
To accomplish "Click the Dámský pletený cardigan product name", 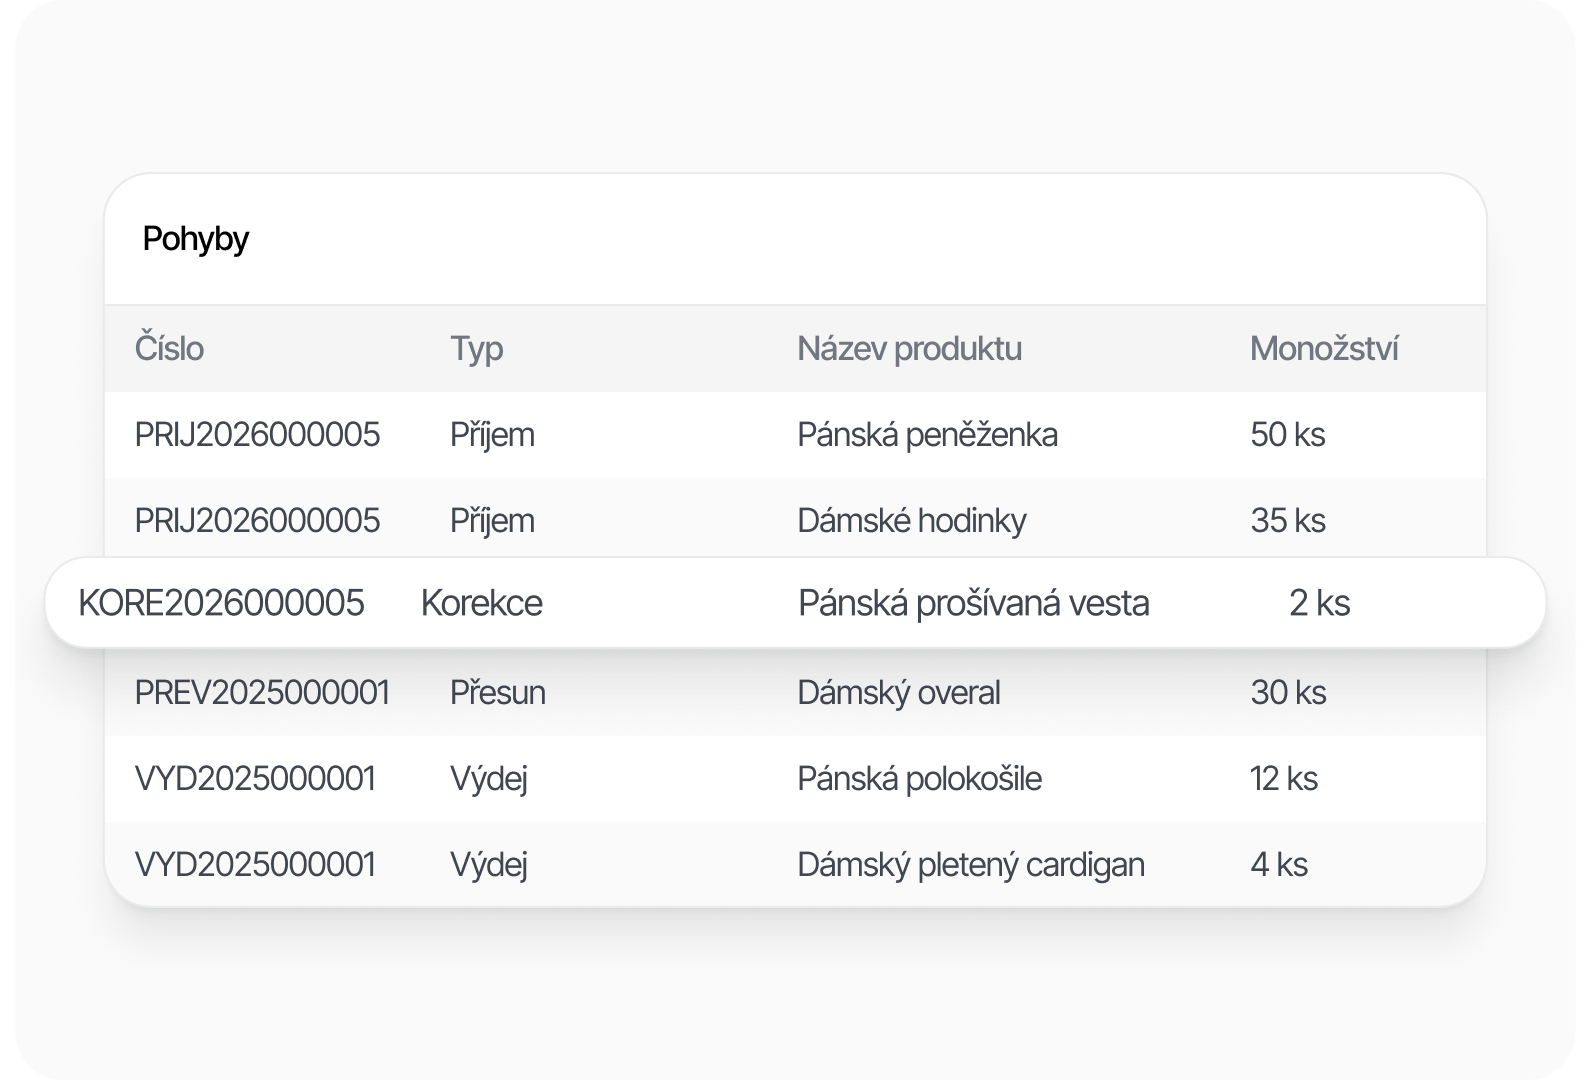I will 970,865.
